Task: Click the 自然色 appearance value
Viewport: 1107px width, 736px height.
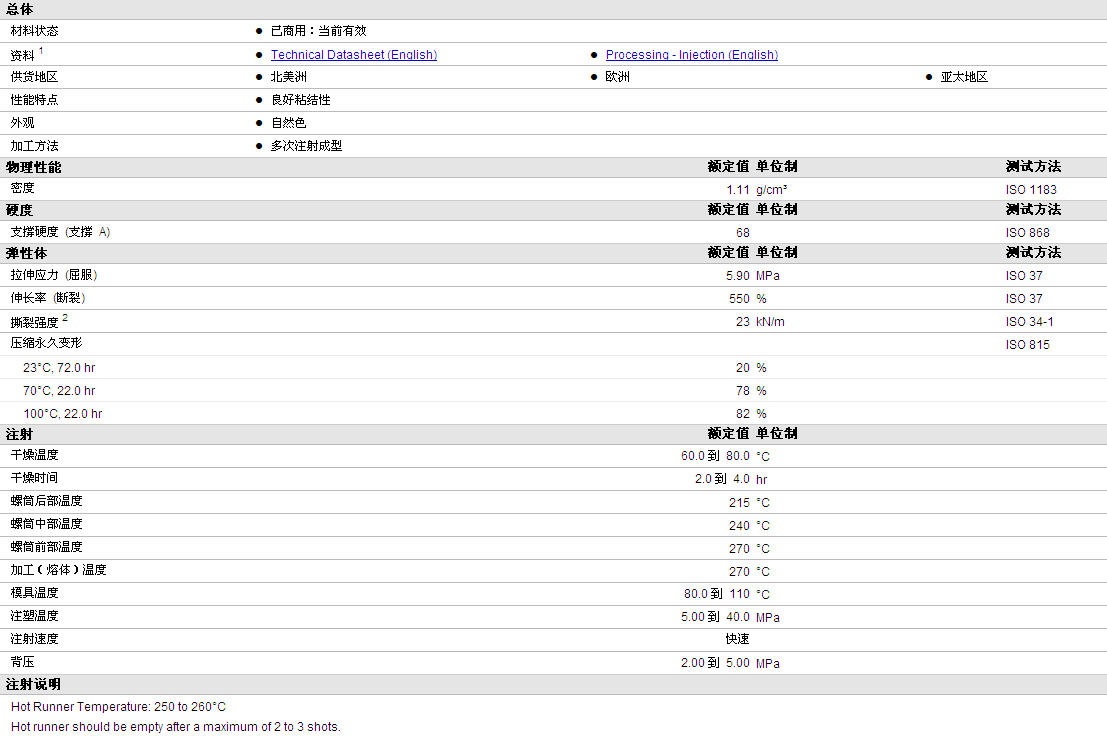Action: click(289, 123)
